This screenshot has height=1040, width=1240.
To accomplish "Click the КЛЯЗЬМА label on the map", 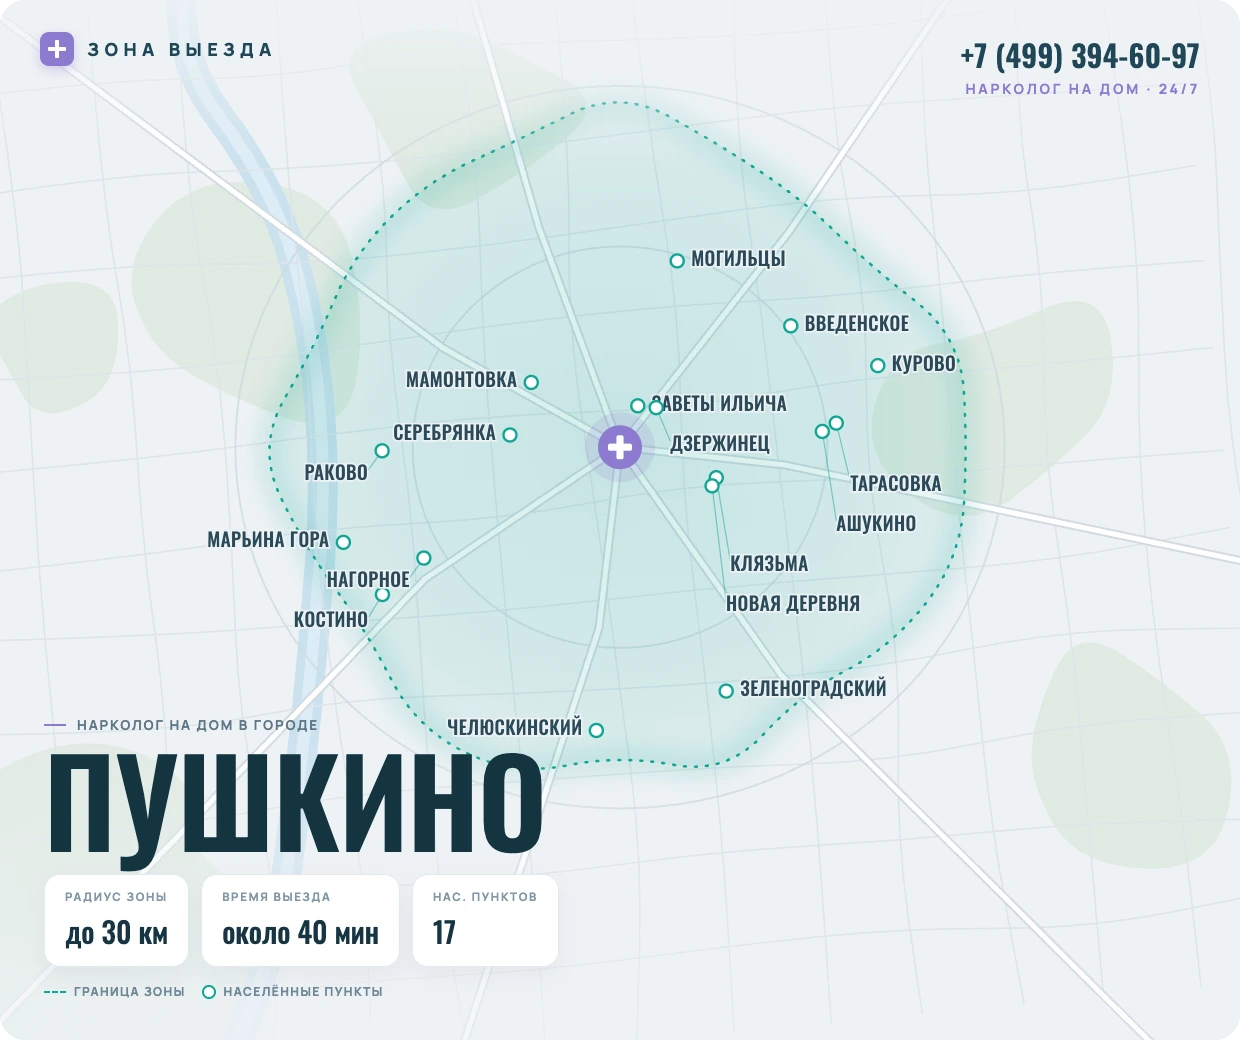I will point(769,564).
